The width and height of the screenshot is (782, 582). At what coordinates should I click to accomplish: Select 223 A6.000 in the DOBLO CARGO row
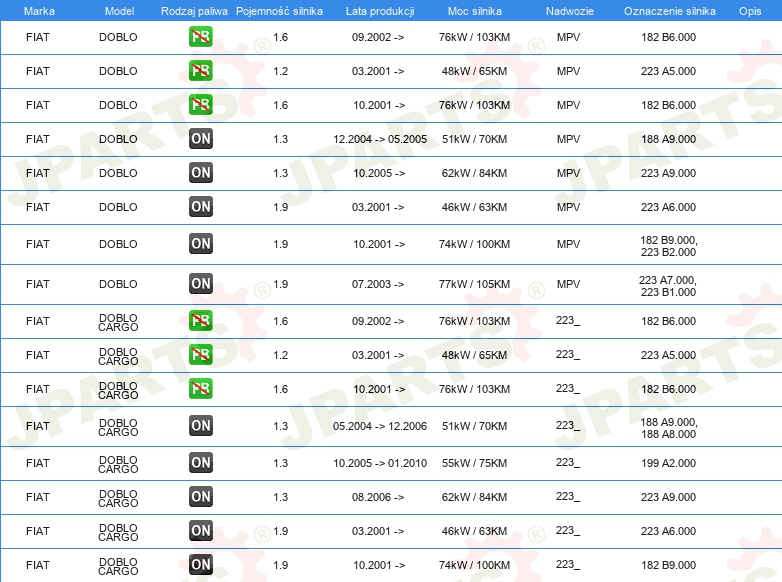[x=668, y=531]
